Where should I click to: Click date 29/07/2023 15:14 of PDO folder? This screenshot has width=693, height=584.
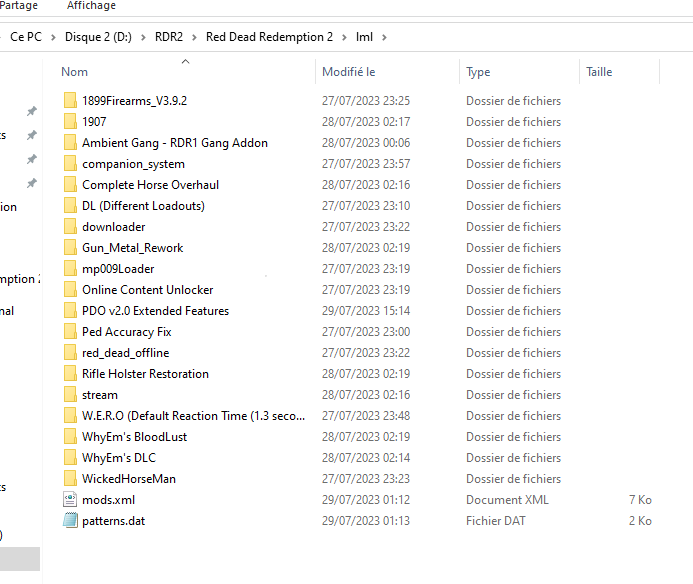coord(366,311)
